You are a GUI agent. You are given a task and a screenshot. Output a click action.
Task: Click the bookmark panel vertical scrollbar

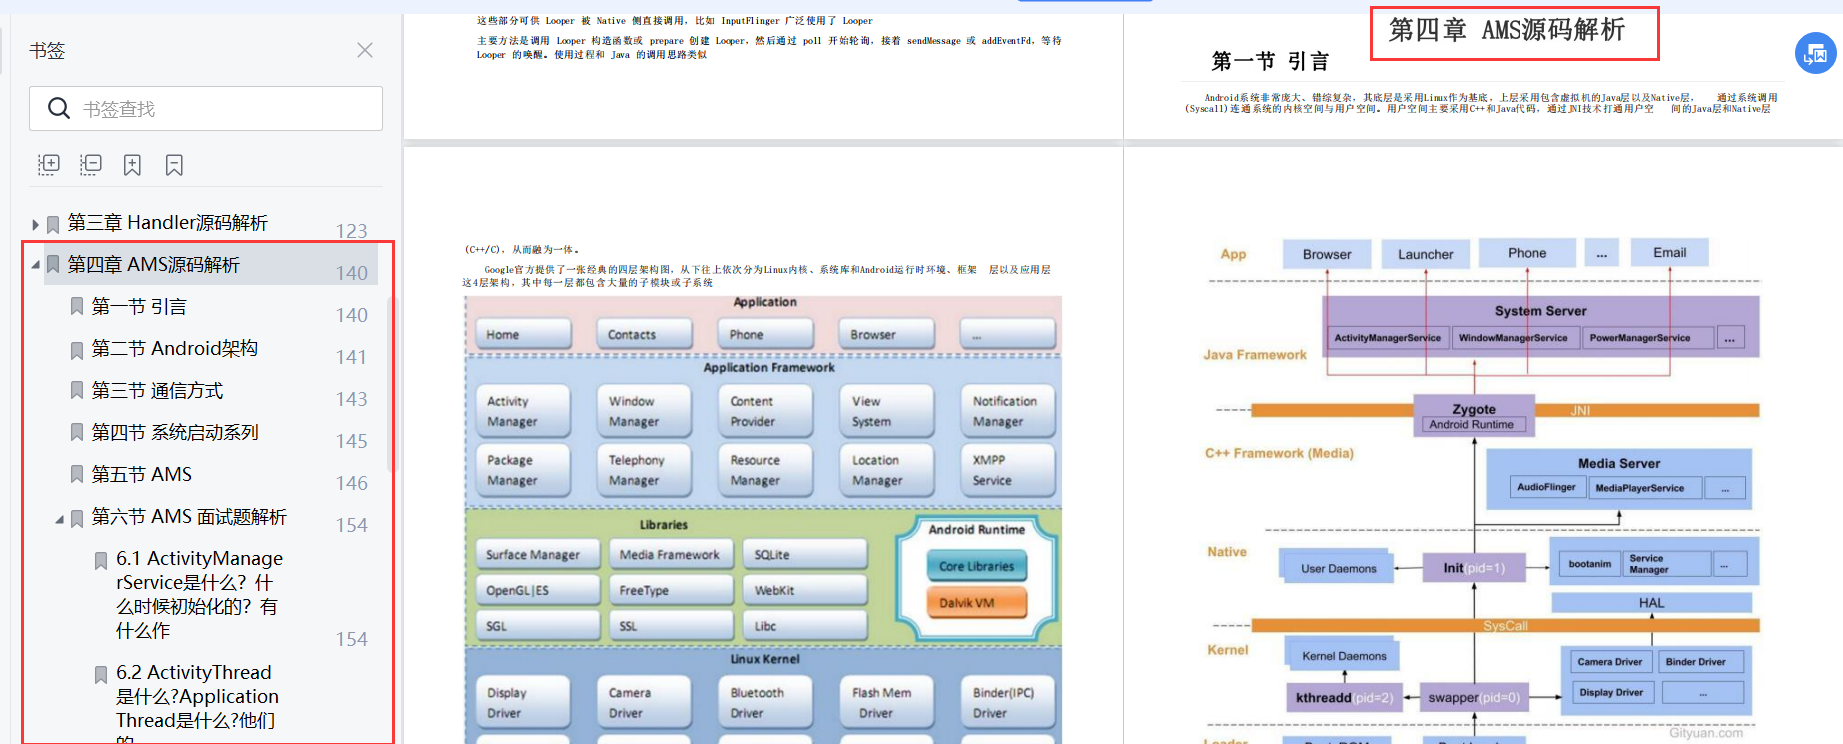click(392, 380)
